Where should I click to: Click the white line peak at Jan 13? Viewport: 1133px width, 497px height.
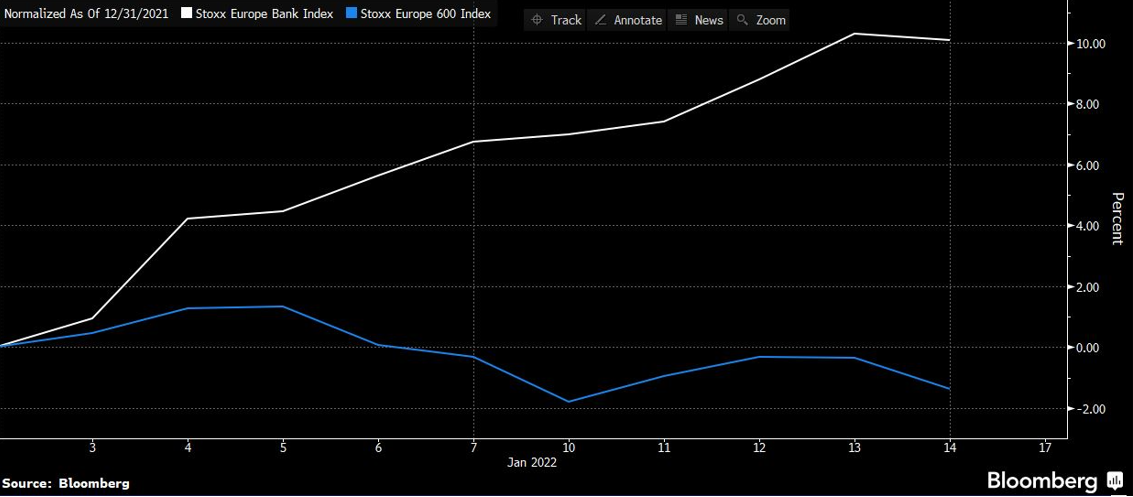click(855, 34)
